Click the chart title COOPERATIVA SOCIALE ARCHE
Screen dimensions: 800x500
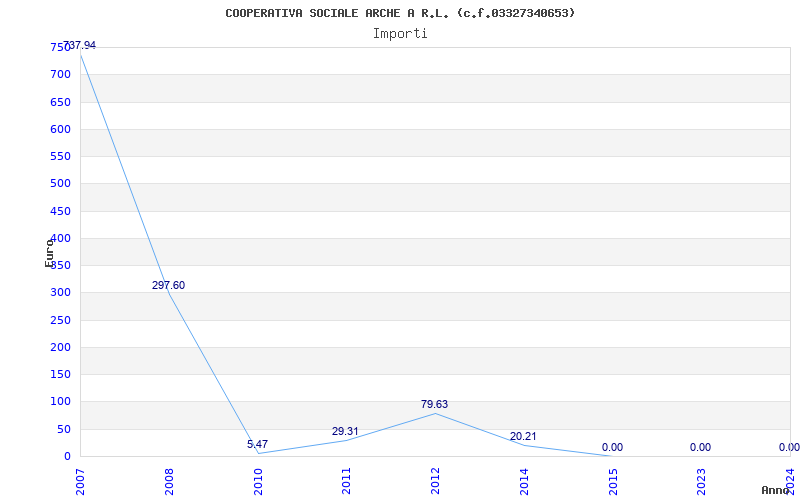[x=400, y=13]
